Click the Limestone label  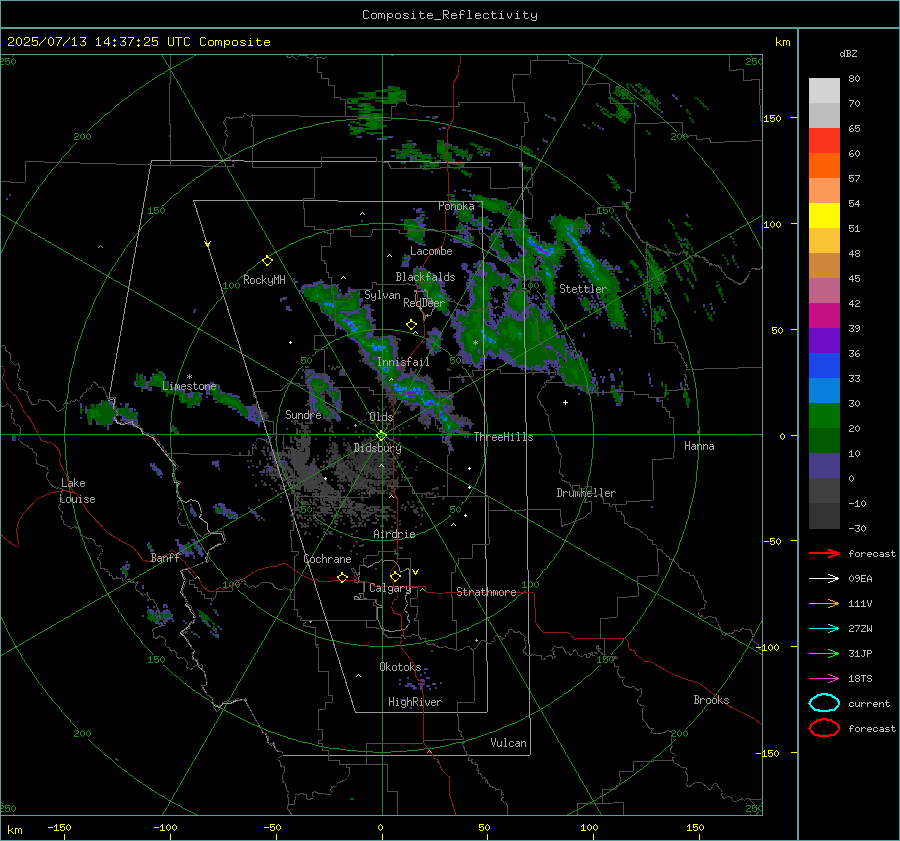click(x=189, y=386)
